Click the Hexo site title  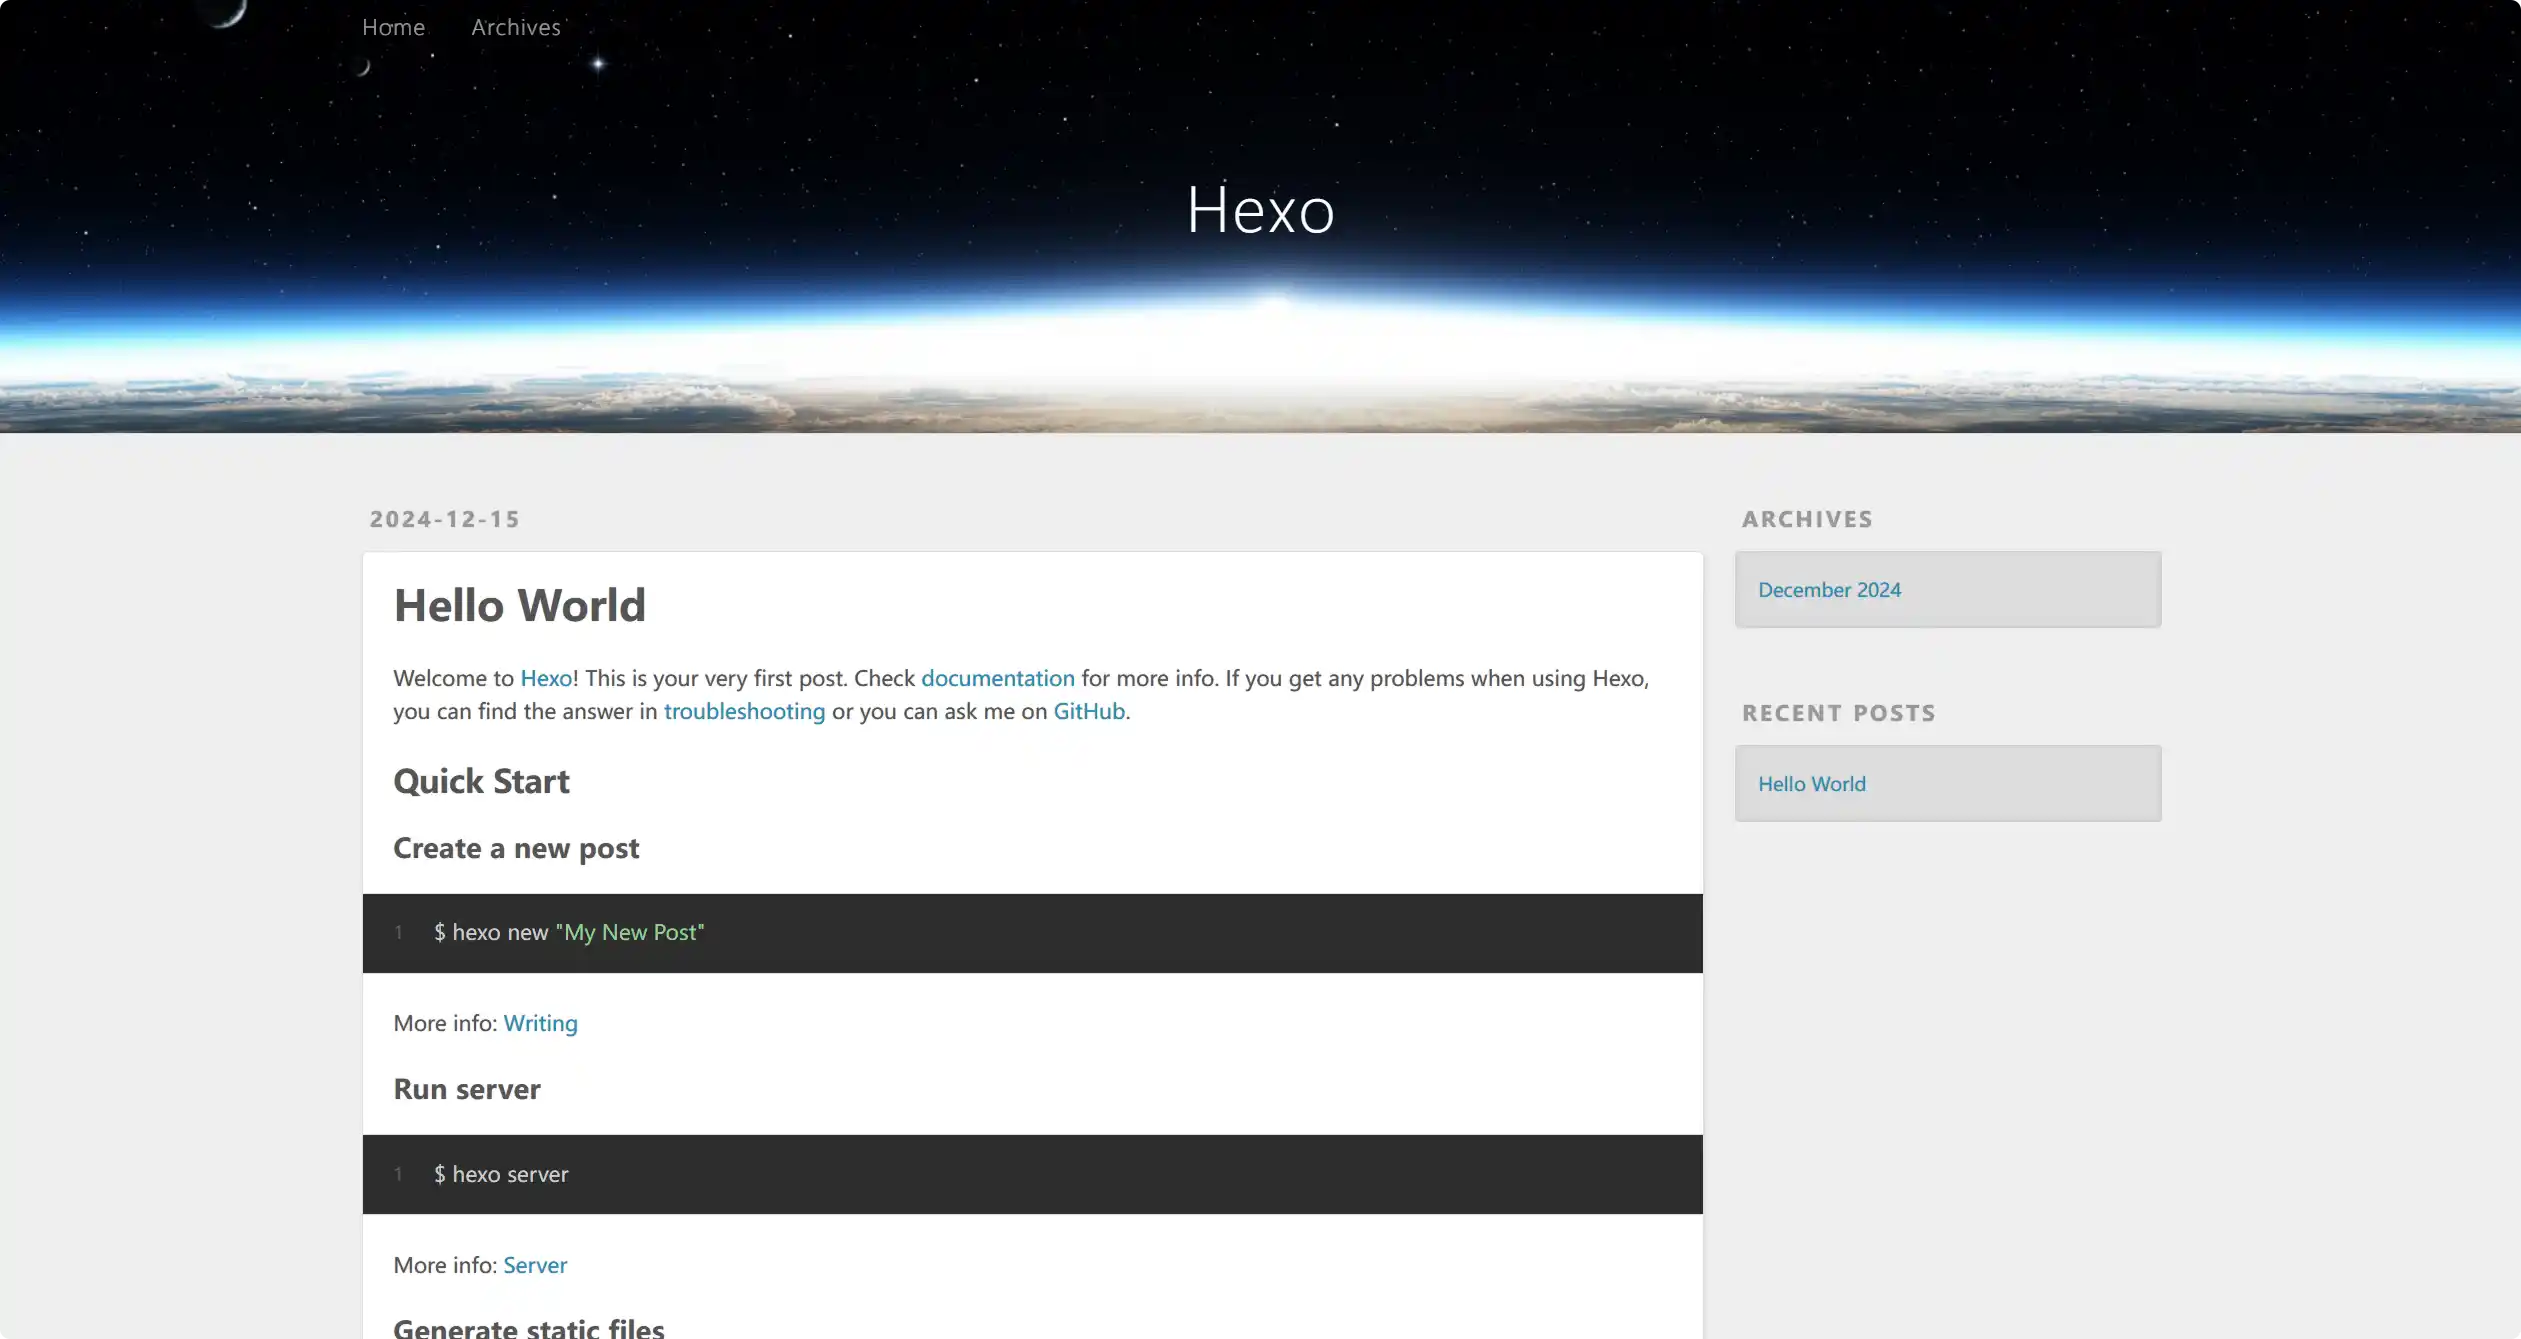tap(1260, 210)
